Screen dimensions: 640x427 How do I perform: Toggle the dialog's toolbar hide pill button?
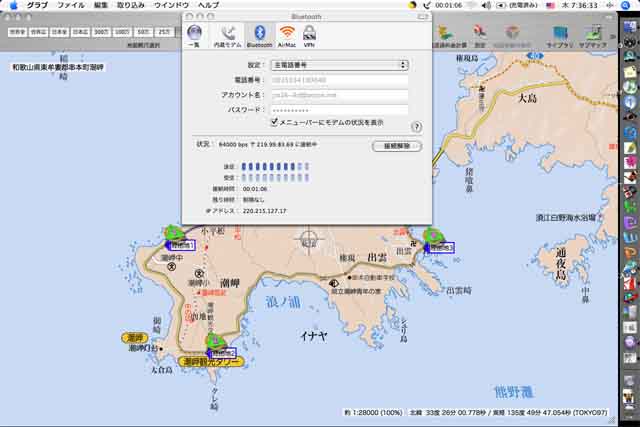click(422, 17)
